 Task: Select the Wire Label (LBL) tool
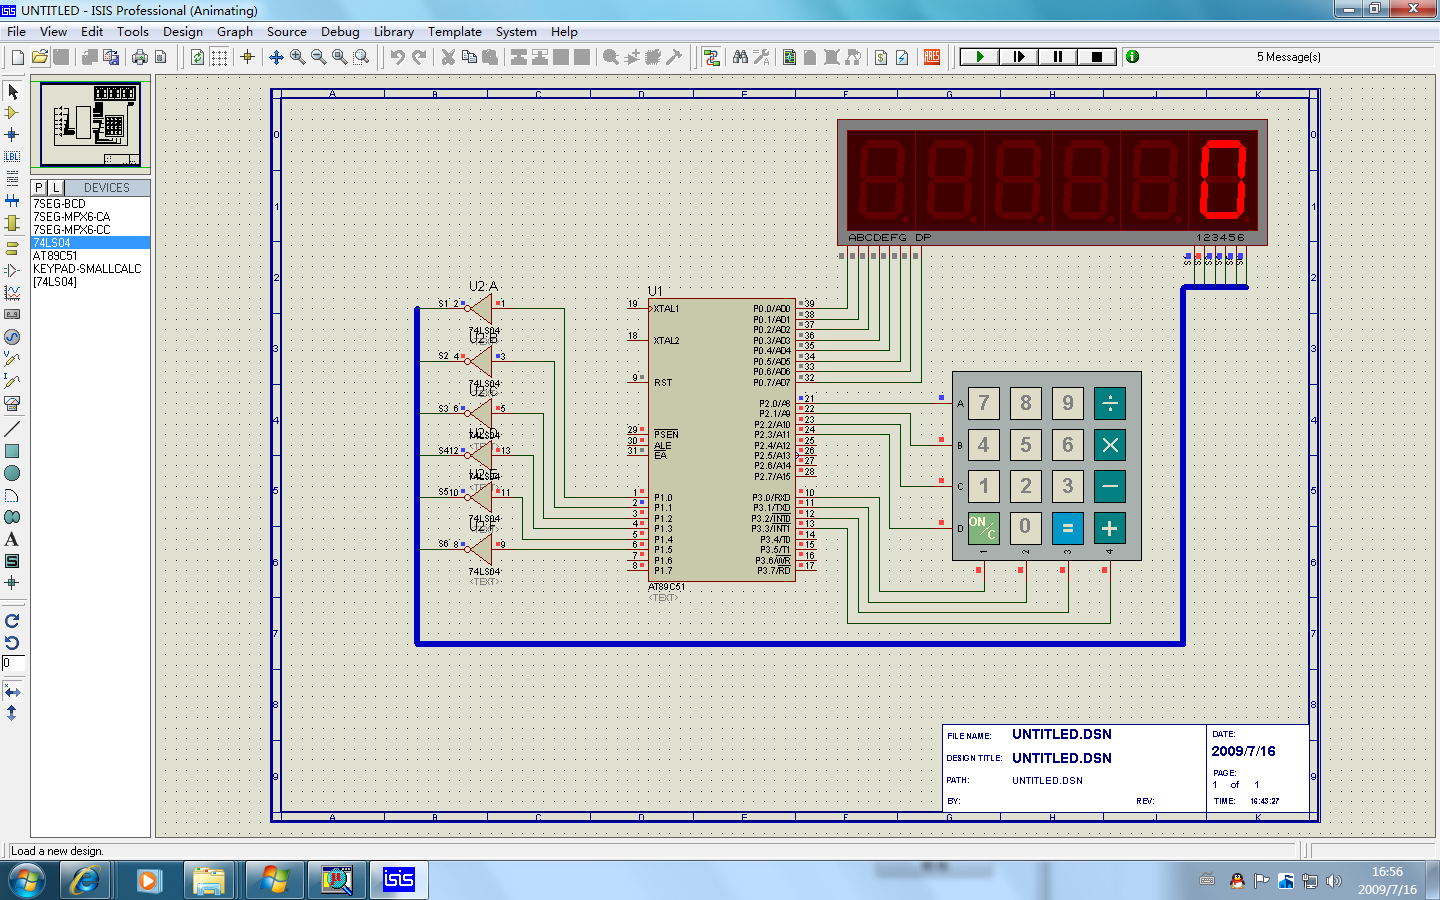tap(12, 156)
